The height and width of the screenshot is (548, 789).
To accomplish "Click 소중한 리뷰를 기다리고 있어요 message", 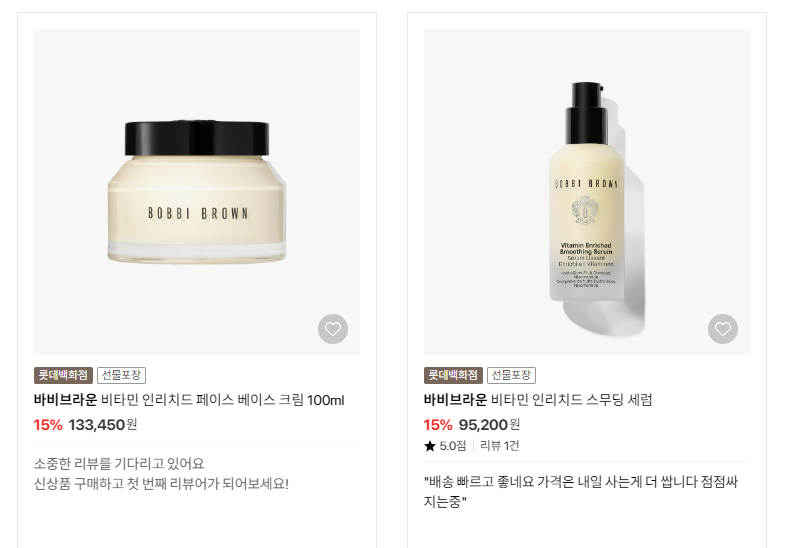I will tap(119, 463).
